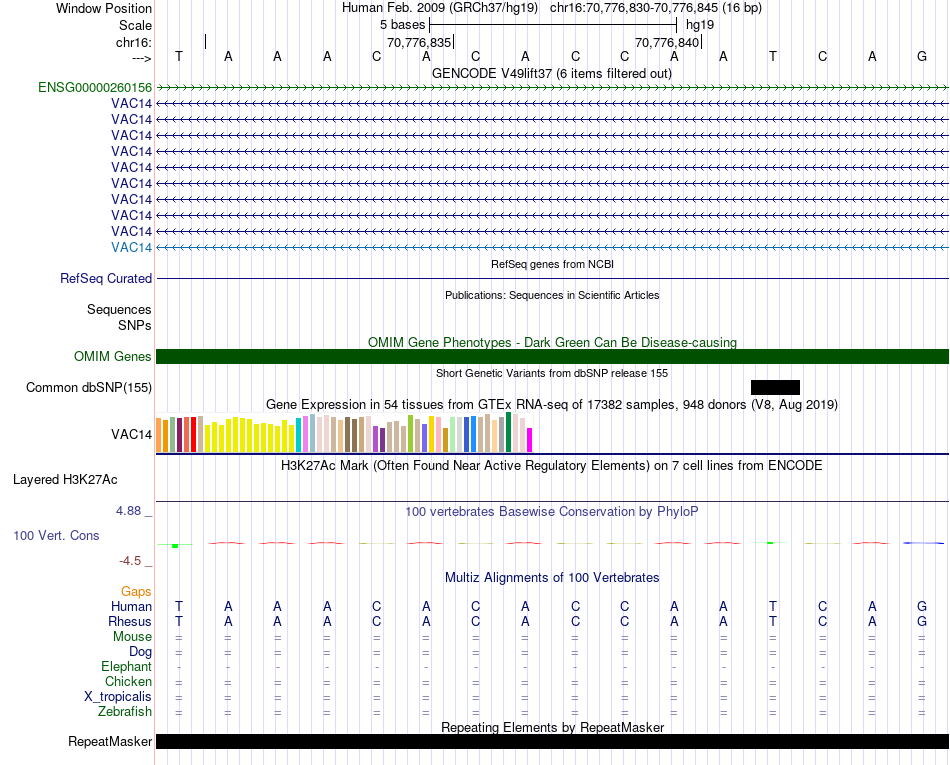Click the -4.5 lower scale value

[x=130, y=561]
